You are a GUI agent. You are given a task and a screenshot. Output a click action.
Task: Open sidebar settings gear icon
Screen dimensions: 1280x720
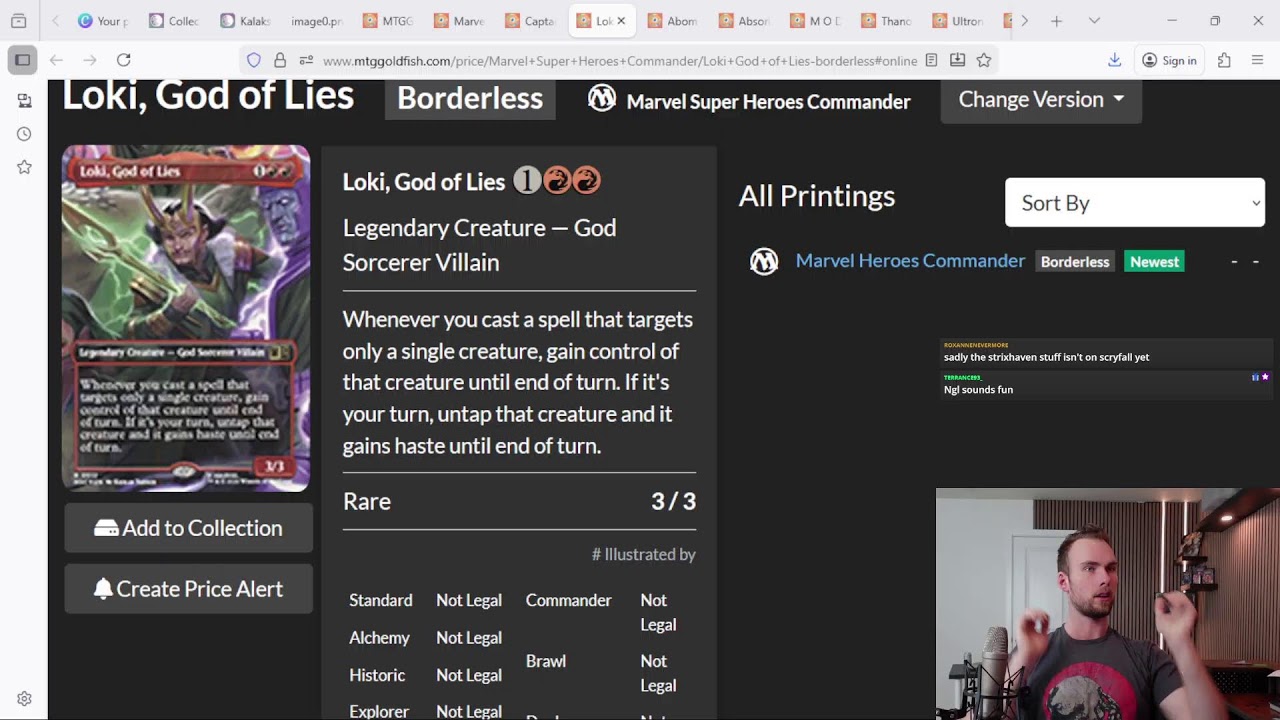[x=24, y=699]
